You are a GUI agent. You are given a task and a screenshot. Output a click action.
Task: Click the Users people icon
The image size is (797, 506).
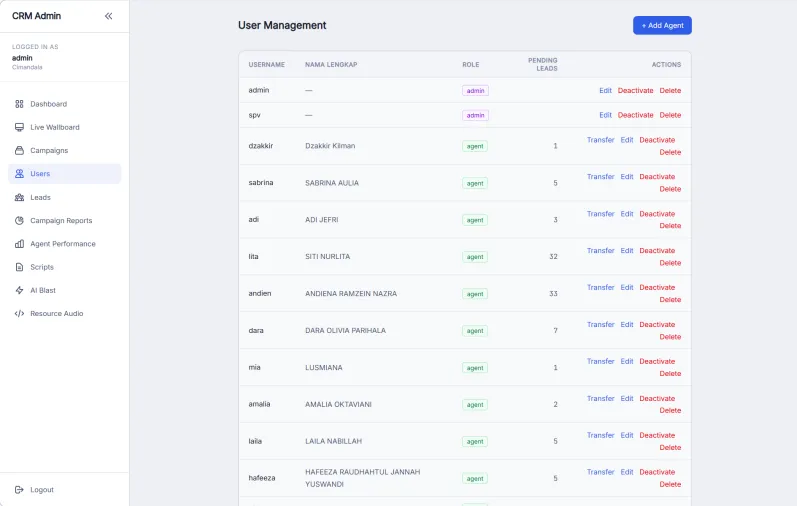tap(19, 174)
